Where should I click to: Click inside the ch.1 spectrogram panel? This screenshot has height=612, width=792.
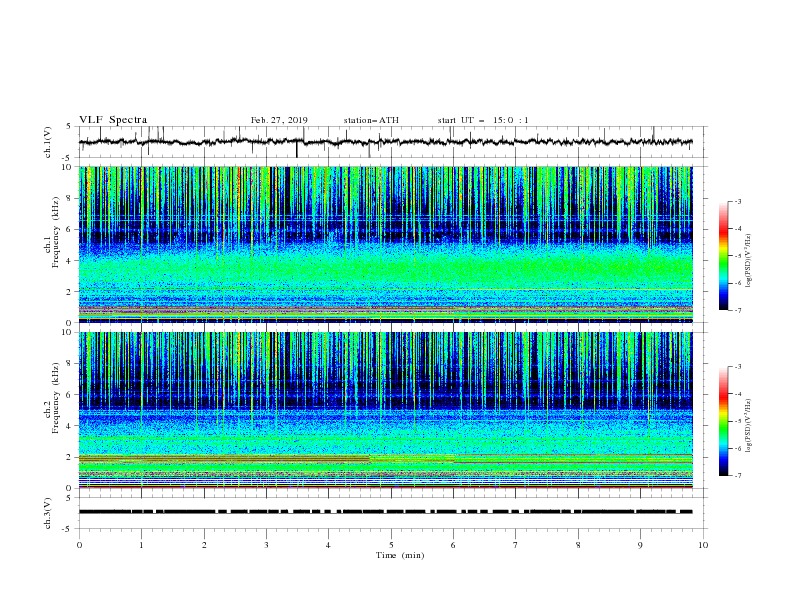click(x=386, y=244)
